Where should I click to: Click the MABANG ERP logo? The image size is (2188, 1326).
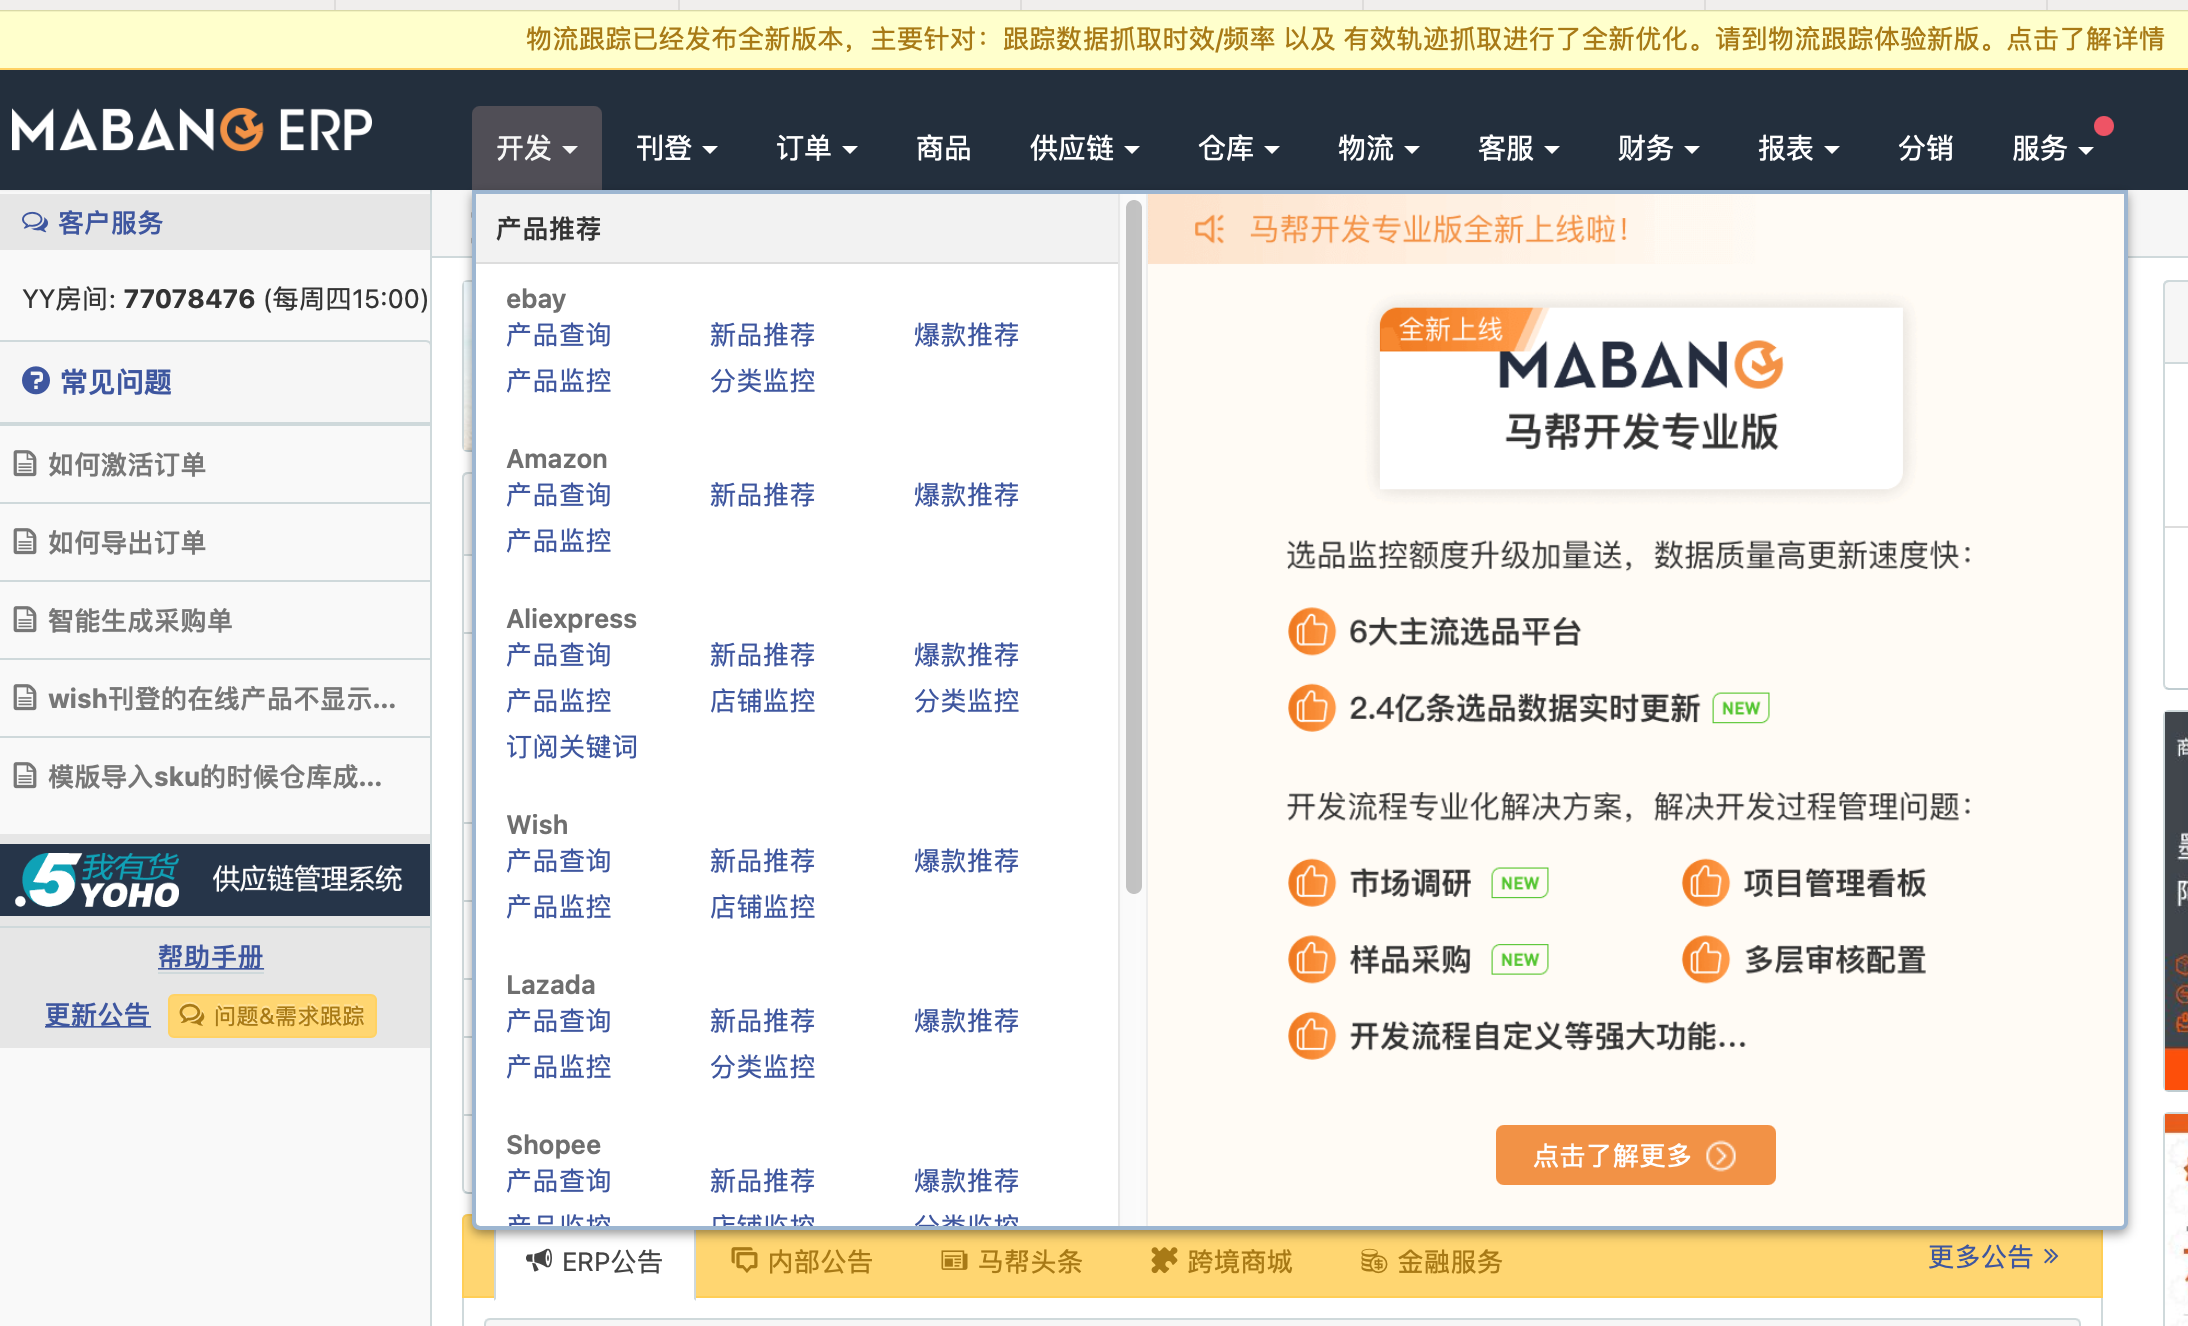pos(190,127)
